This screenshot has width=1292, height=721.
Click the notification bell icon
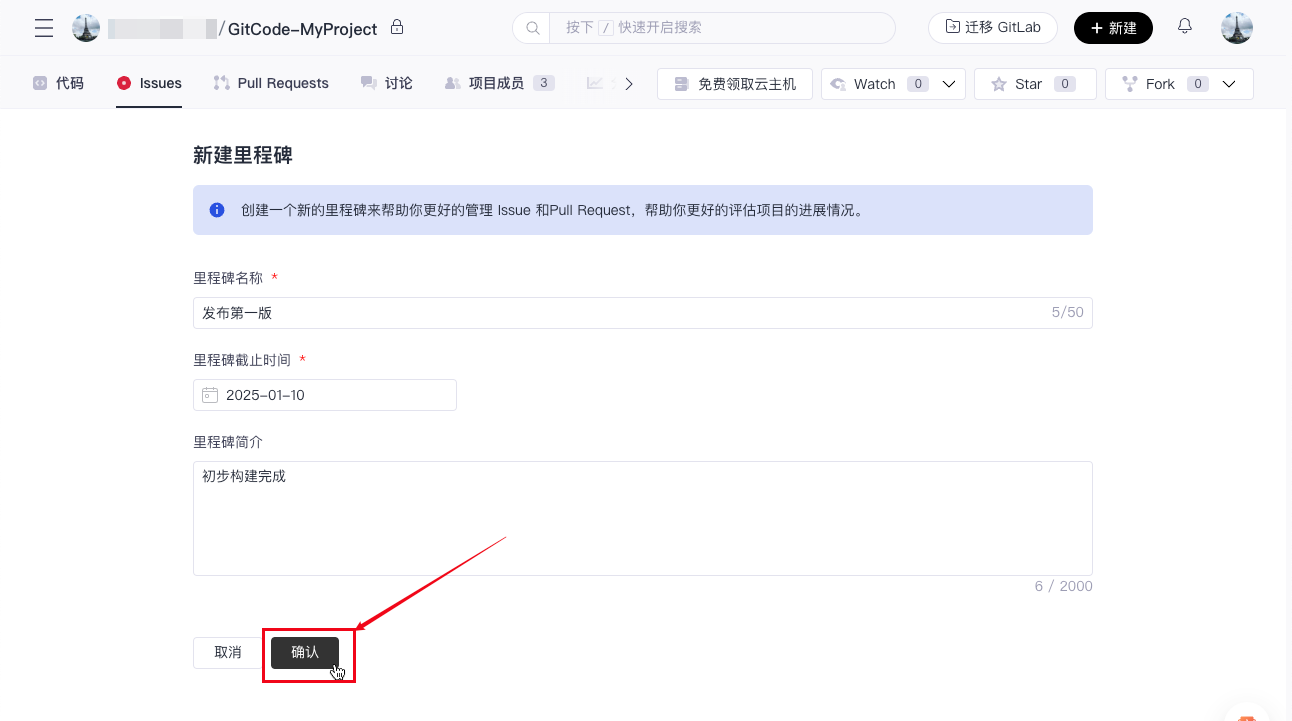point(1185,27)
